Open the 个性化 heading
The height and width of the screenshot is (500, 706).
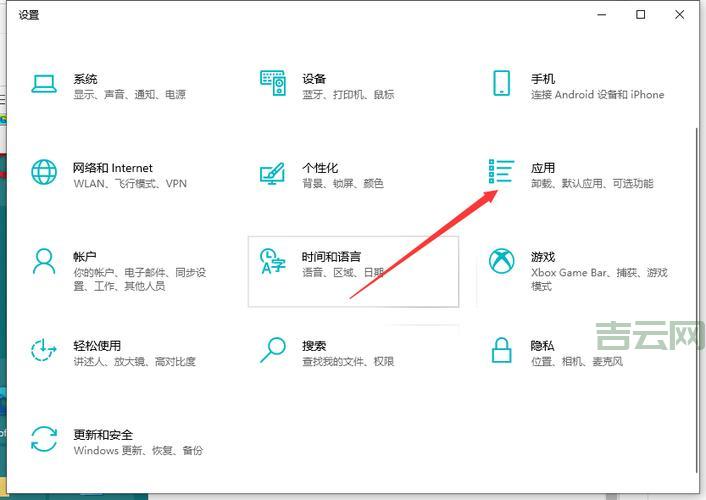point(320,168)
